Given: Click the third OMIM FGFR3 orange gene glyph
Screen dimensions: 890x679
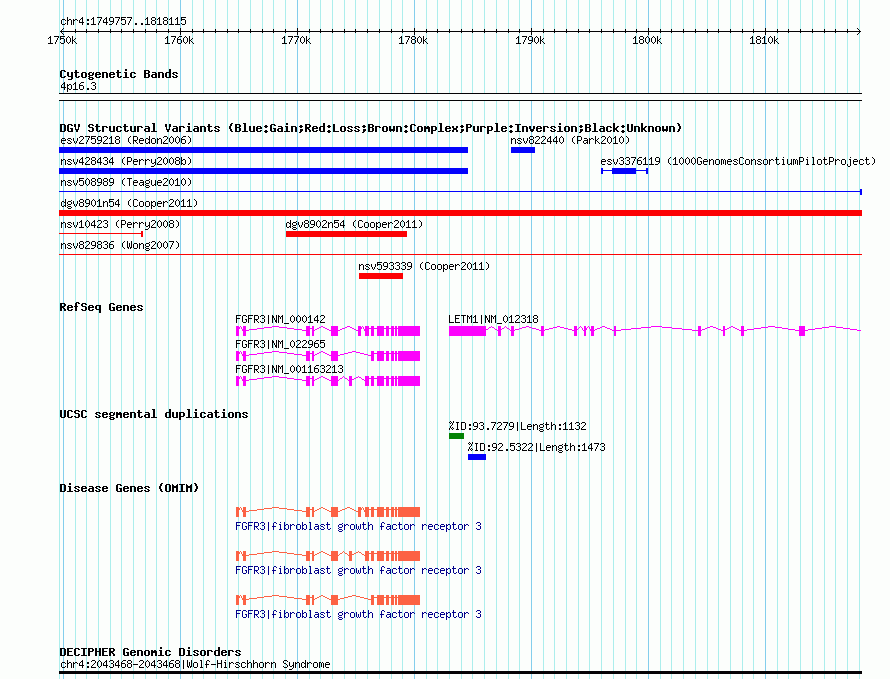Looking at the screenshot, I should coord(328,600).
